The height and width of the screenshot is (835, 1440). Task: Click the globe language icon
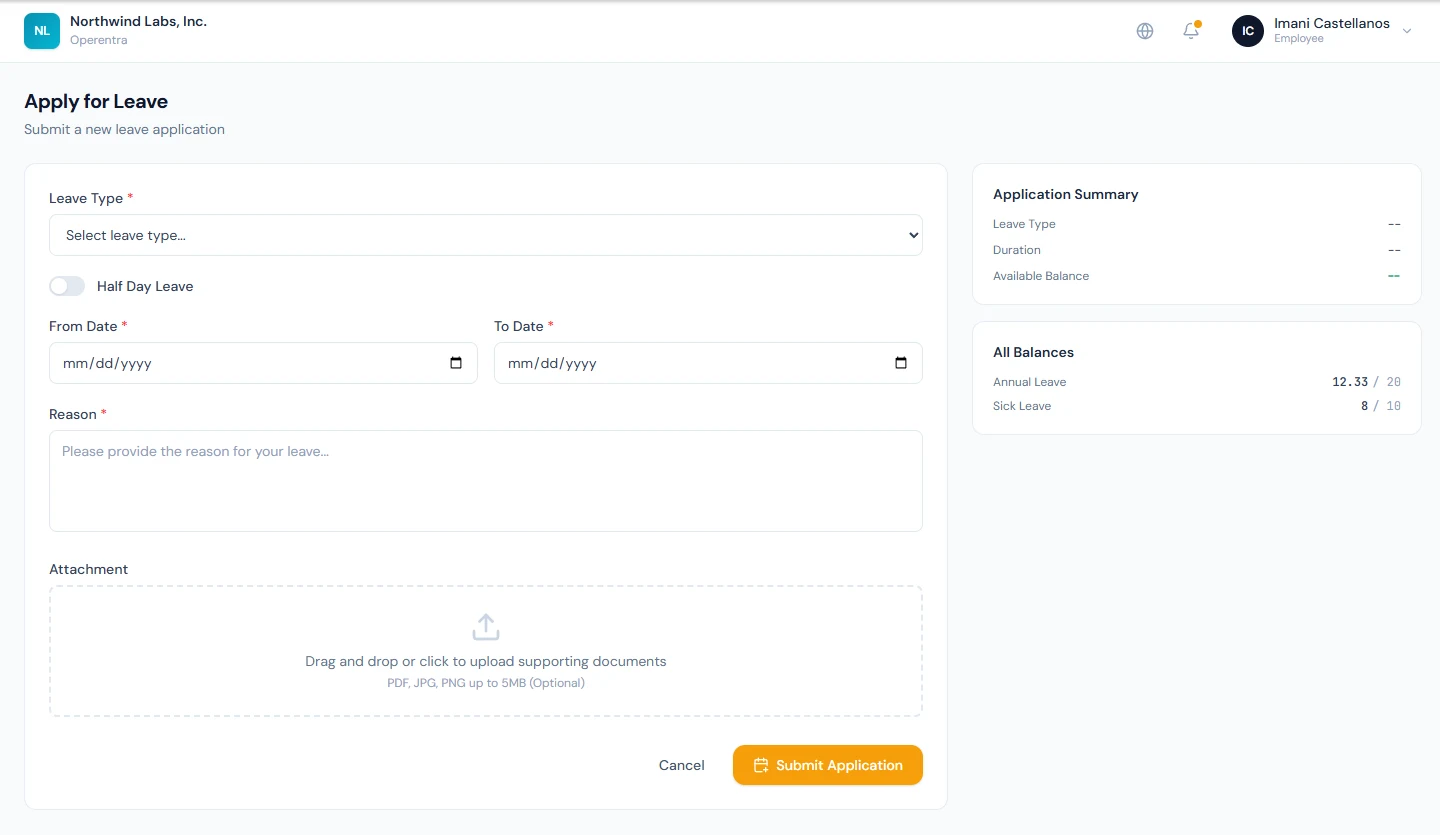click(x=1145, y=31)
